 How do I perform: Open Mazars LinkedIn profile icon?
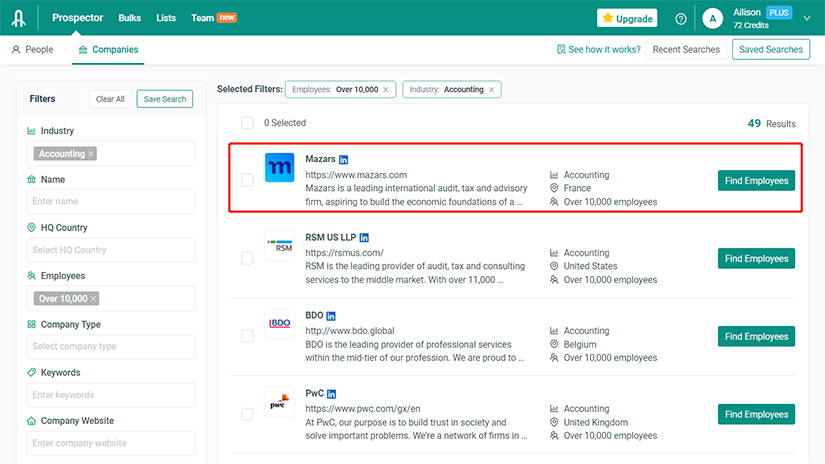tap(344, 159)
